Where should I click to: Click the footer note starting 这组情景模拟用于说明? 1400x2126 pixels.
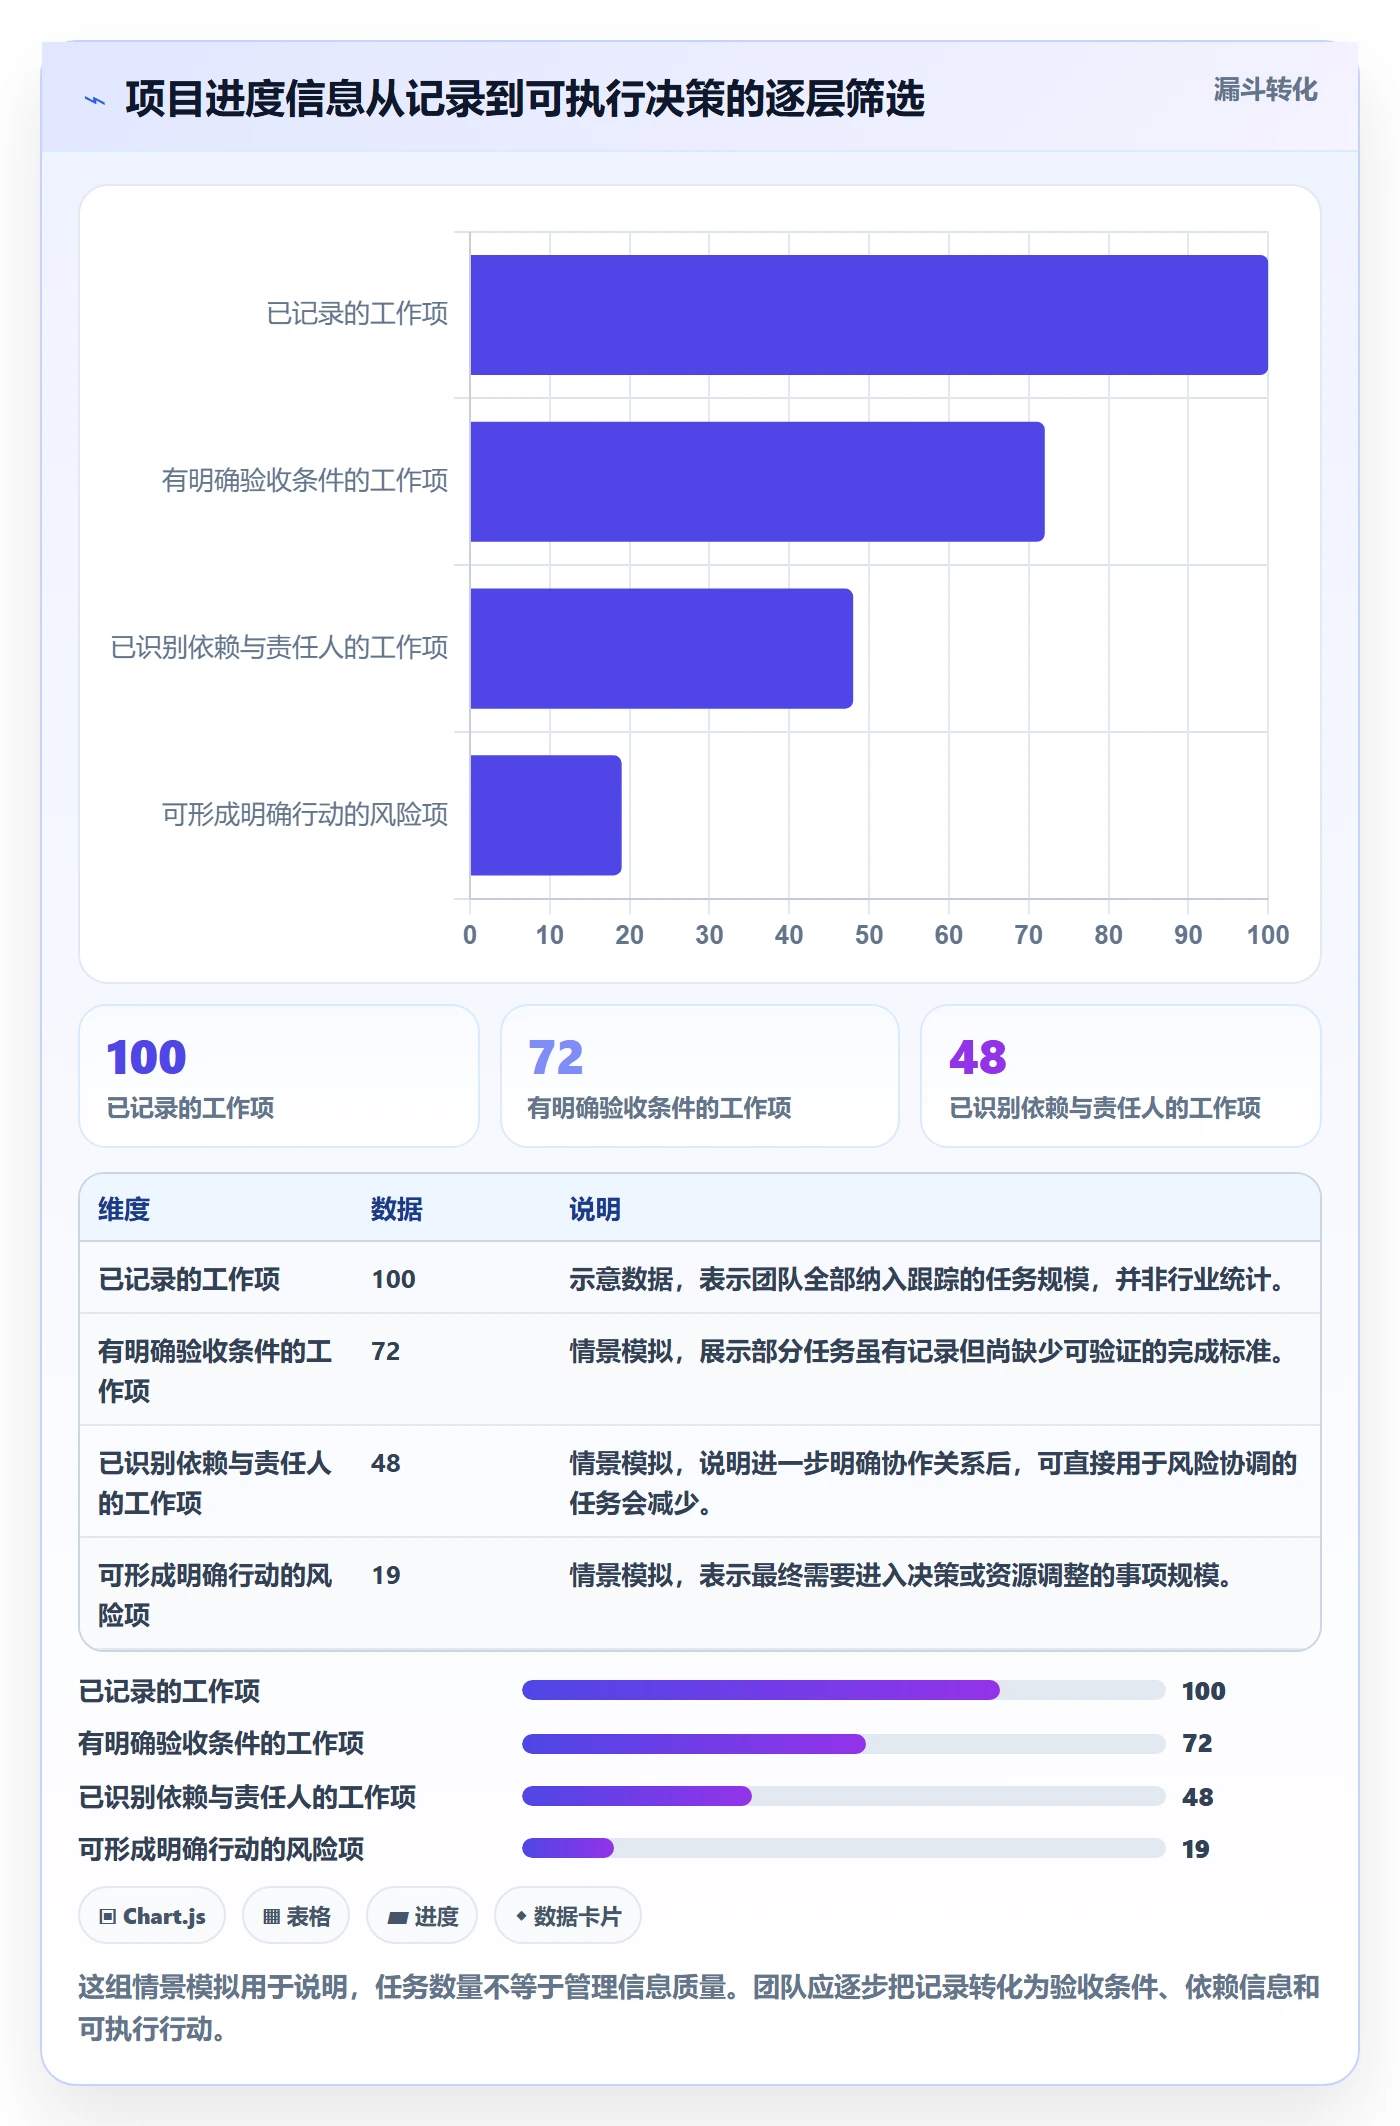point(699,2007)
